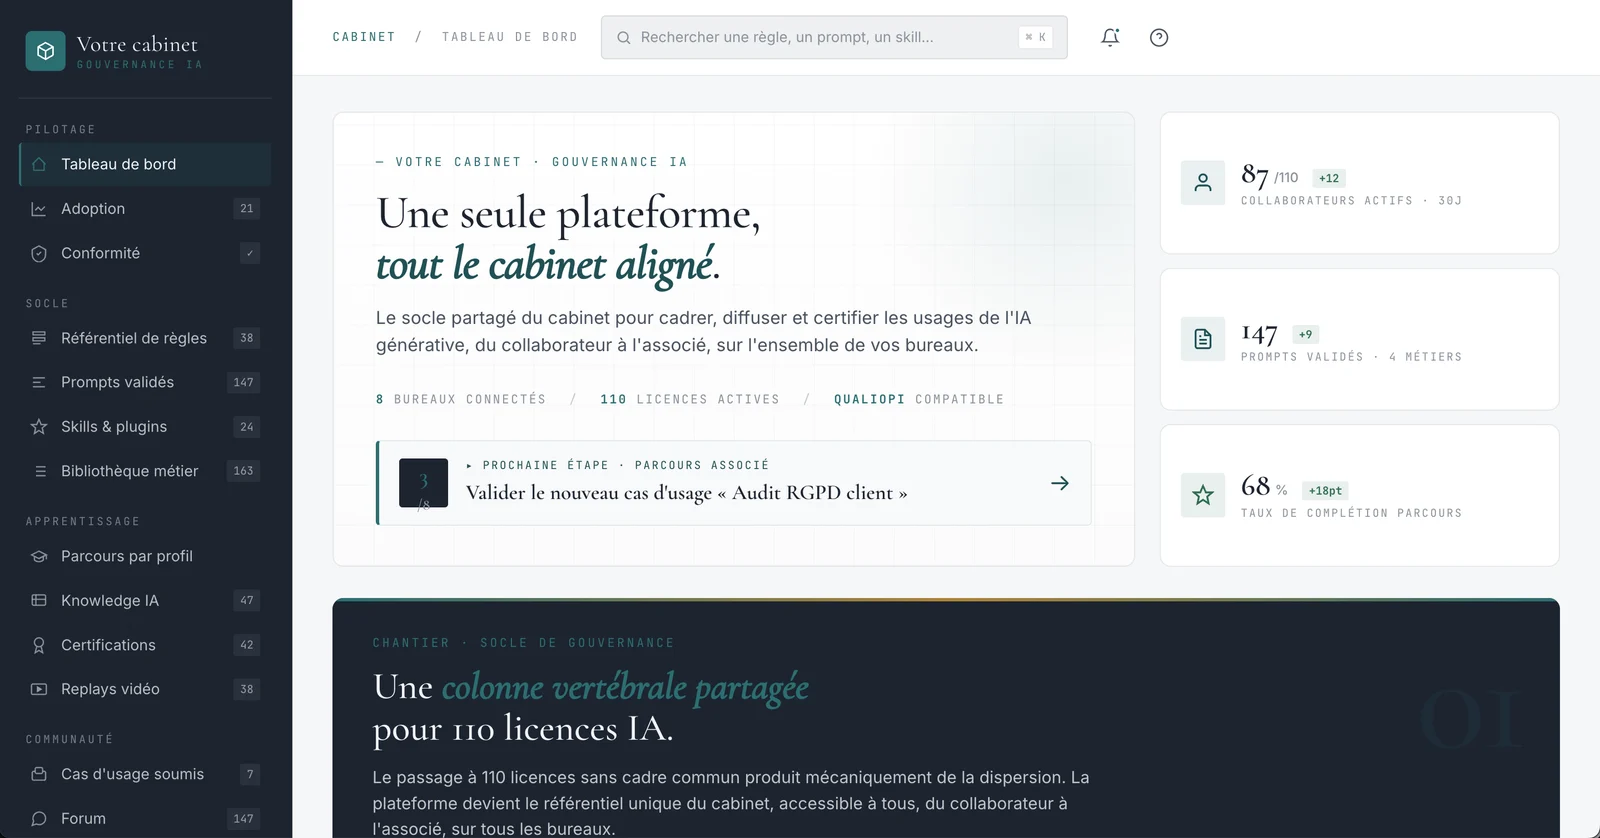Click the 42 badge beside Certifications

click(x=247, y=645)
